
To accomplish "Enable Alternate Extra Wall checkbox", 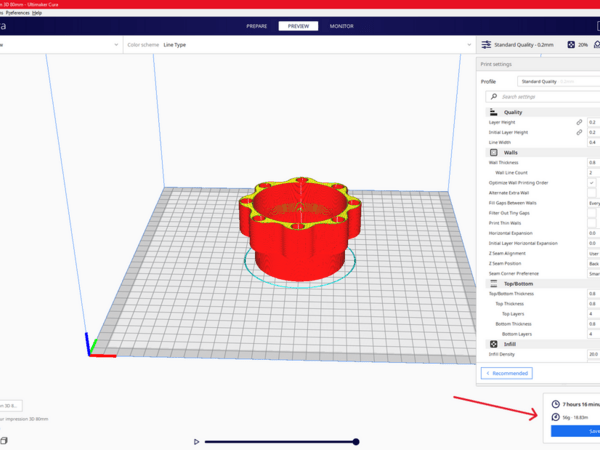I will pos(592,193).
